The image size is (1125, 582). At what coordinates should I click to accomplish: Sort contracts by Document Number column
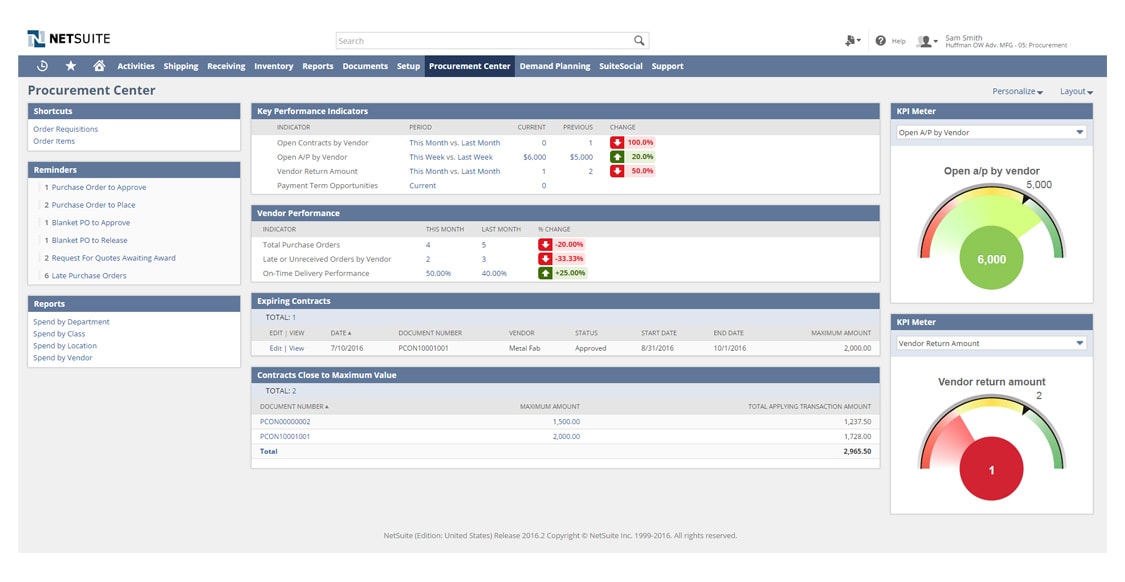[x=294, y=407]
